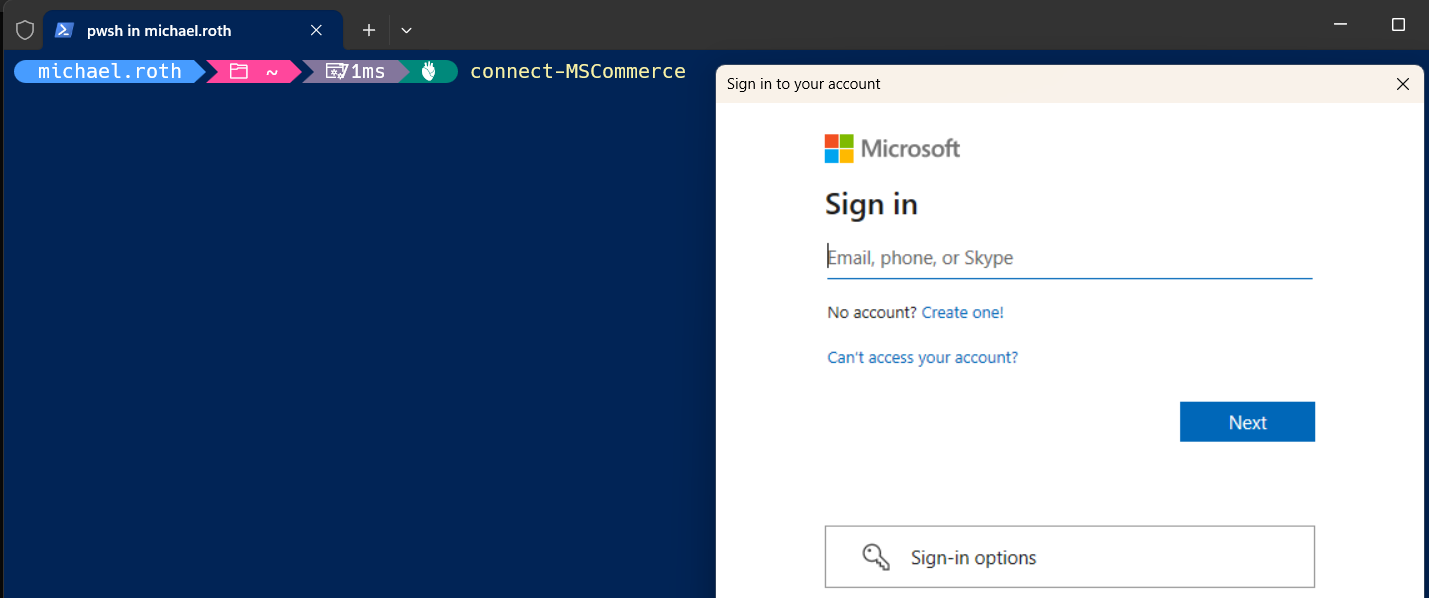Click the michael.roth prompt segment
1429x598 pixels.
tap(110, 71)
